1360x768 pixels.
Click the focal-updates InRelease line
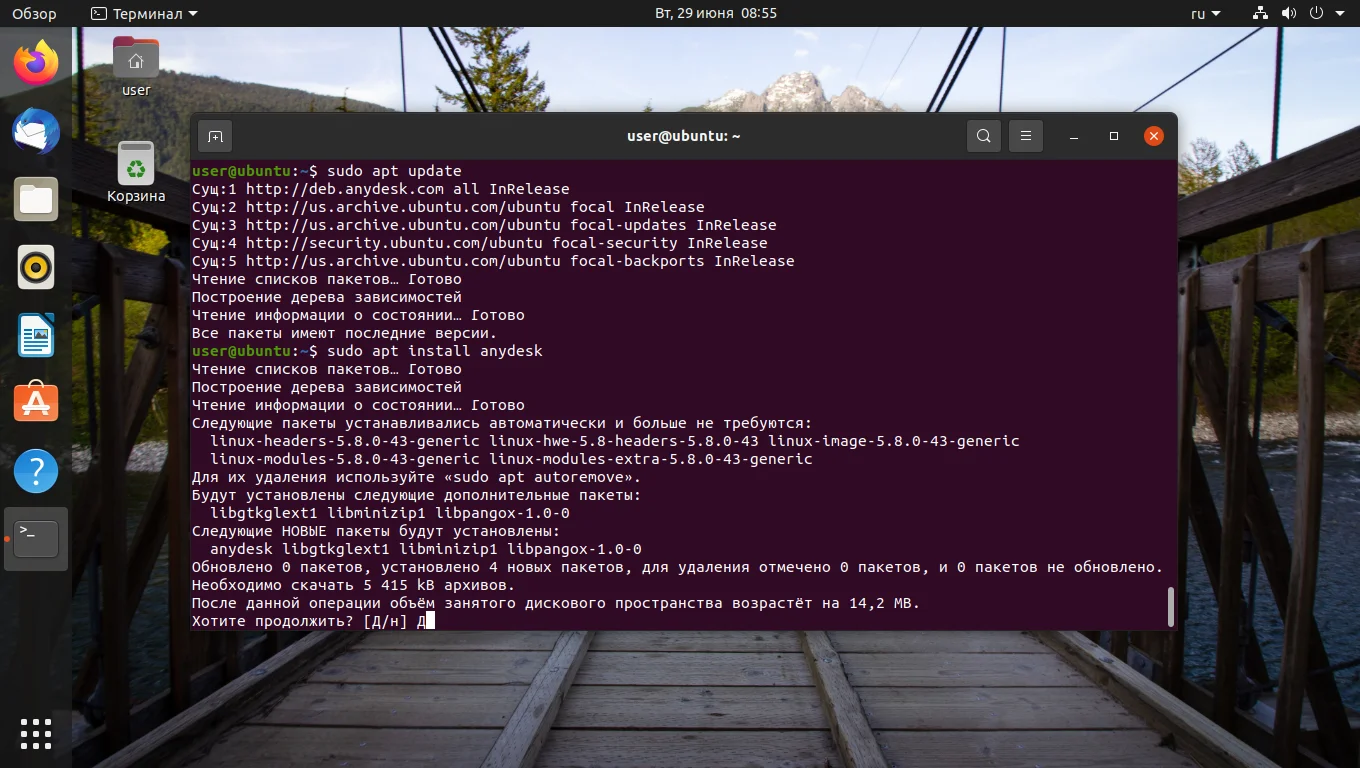pyautogui.click(x=484, y=225)
